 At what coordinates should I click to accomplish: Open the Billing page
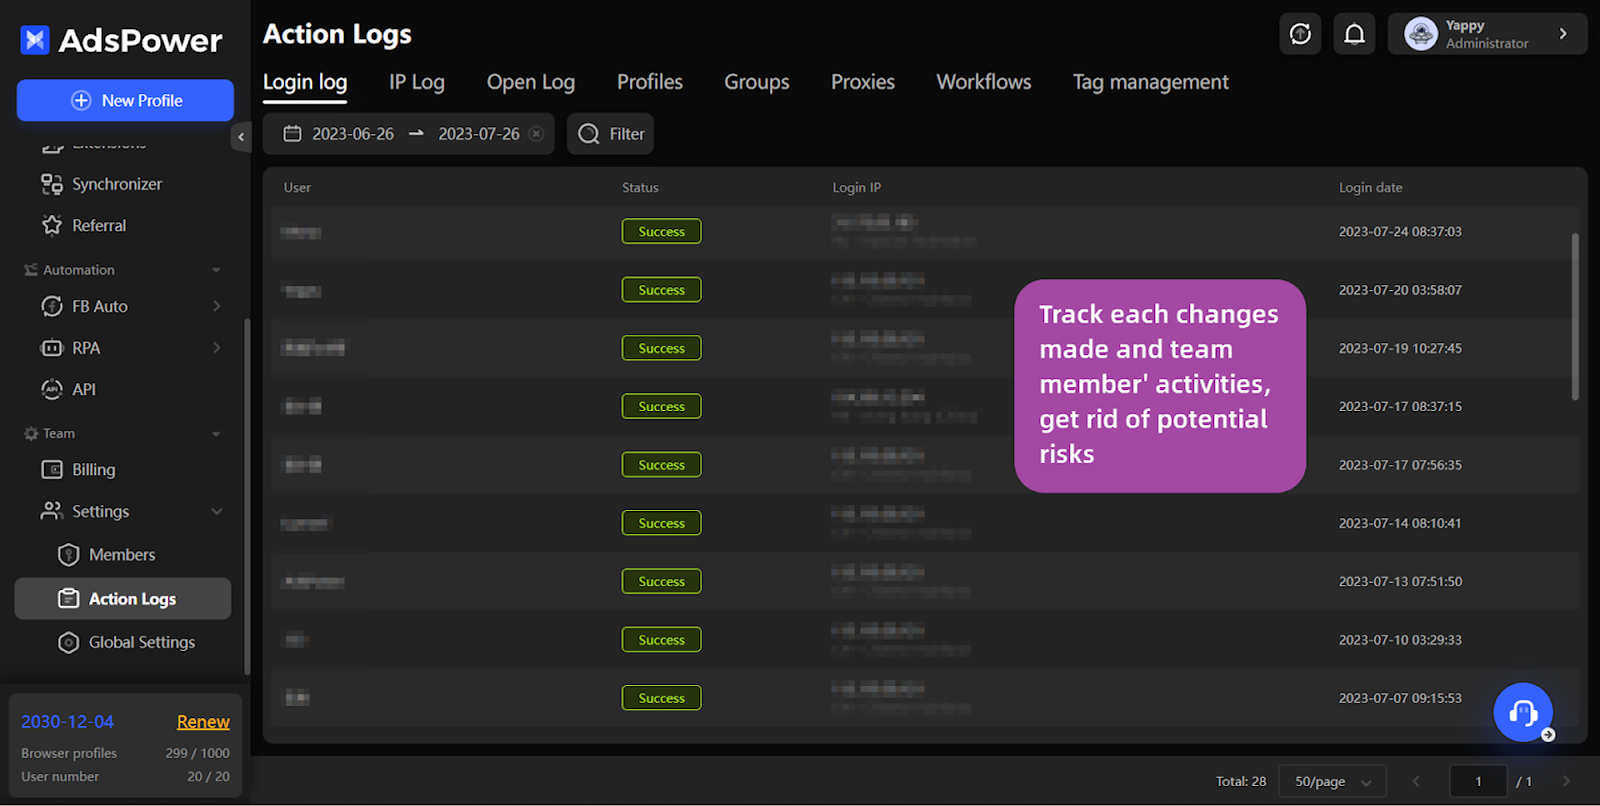point(93,470)
